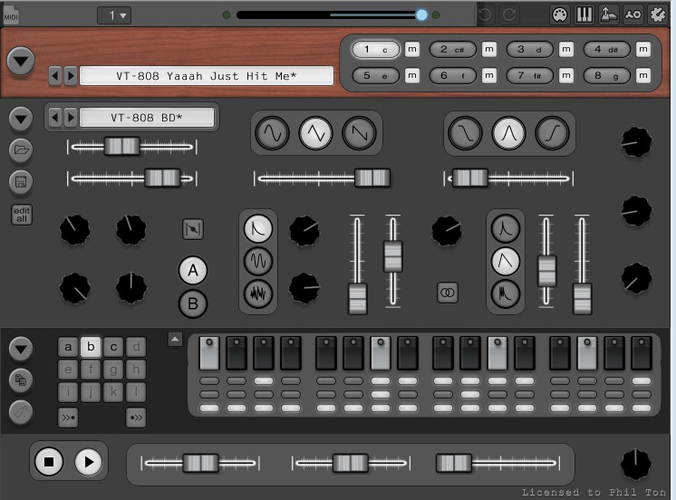Viewport: 676px width, 500px height.
Task: Open patch with the folder icon
Action: pos(21,150)
